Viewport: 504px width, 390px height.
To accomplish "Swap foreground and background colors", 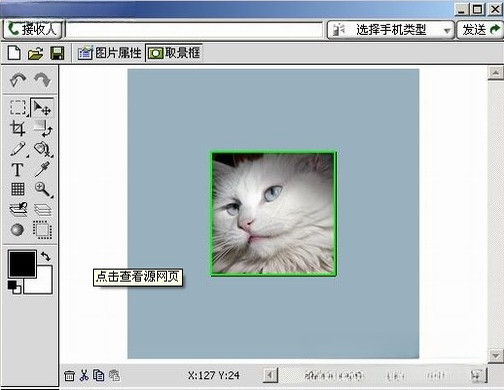I will pos(46,256).
